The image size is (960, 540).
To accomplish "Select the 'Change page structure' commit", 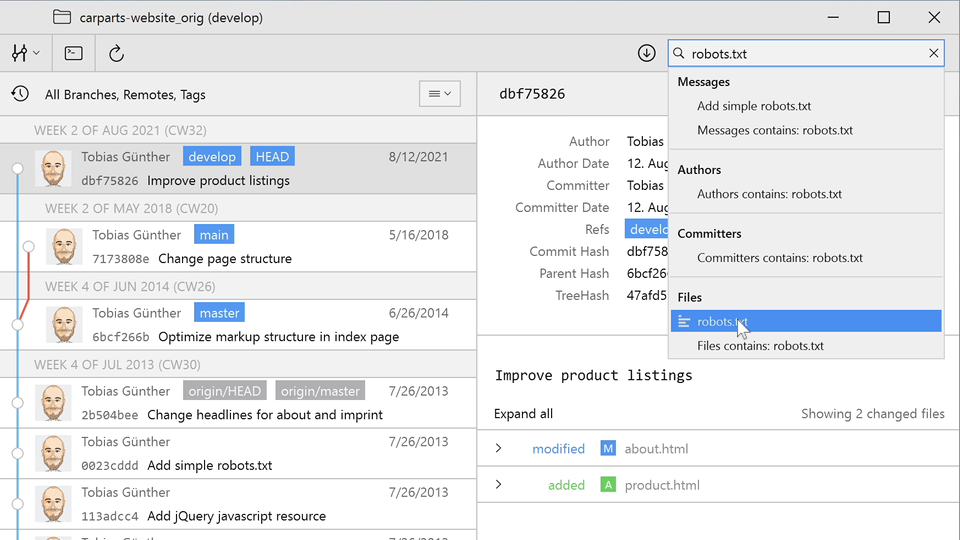I will (225, 259).
